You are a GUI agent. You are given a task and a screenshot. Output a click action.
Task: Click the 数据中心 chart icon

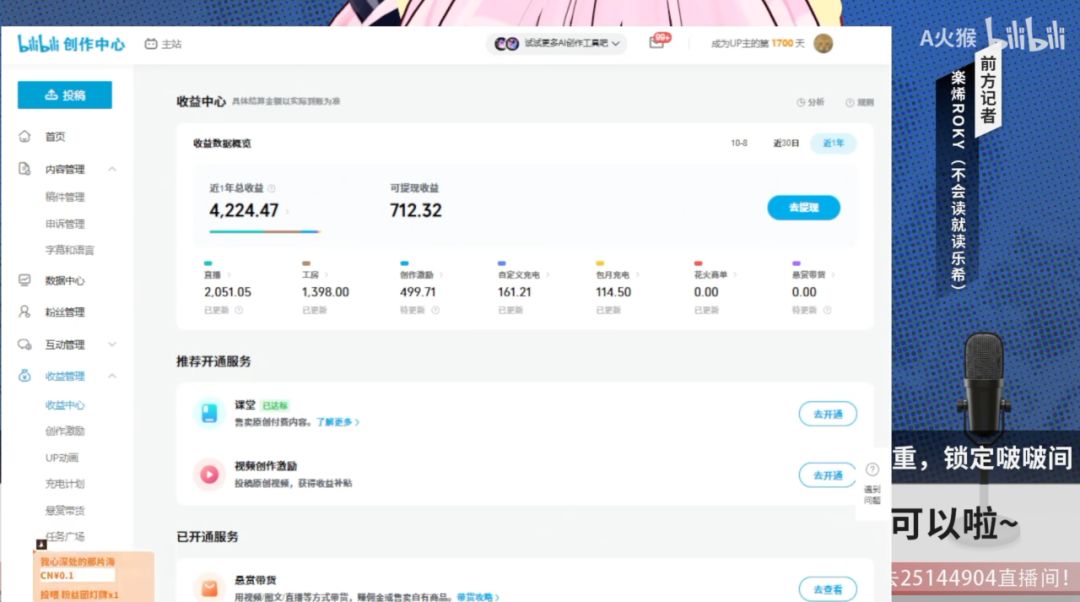coord(25,280)
